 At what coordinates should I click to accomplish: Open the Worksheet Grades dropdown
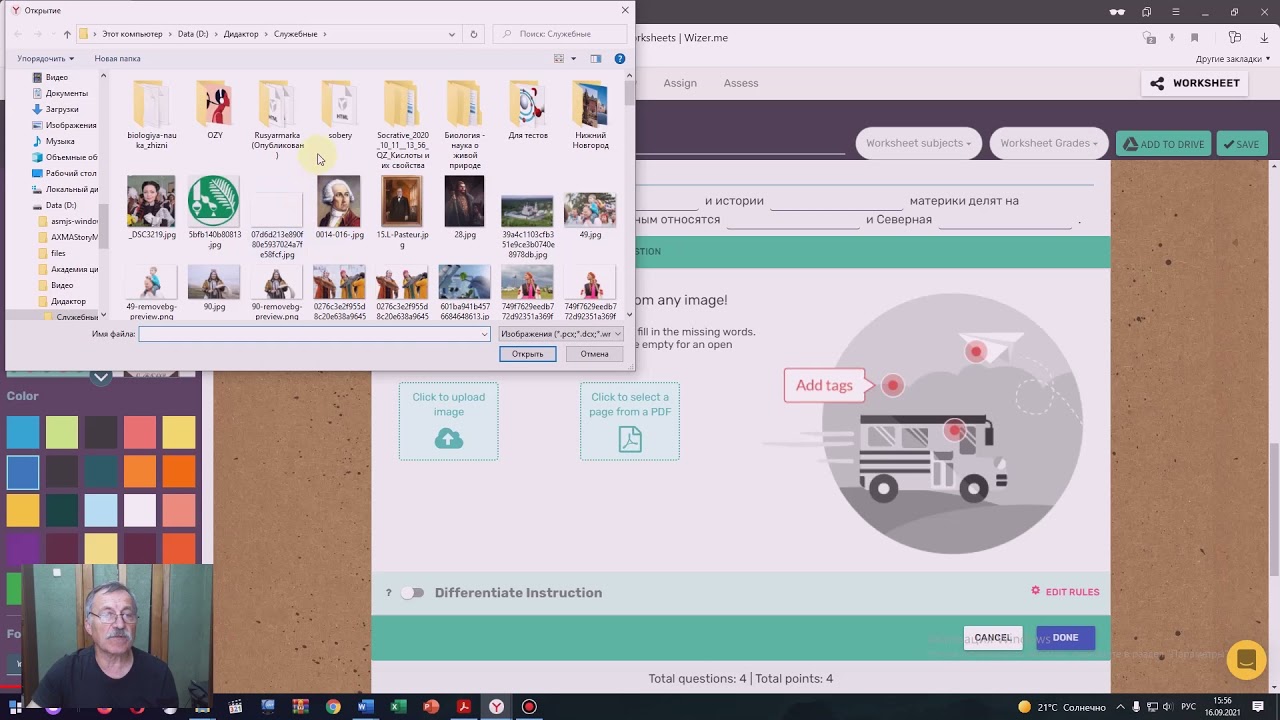1048,143
